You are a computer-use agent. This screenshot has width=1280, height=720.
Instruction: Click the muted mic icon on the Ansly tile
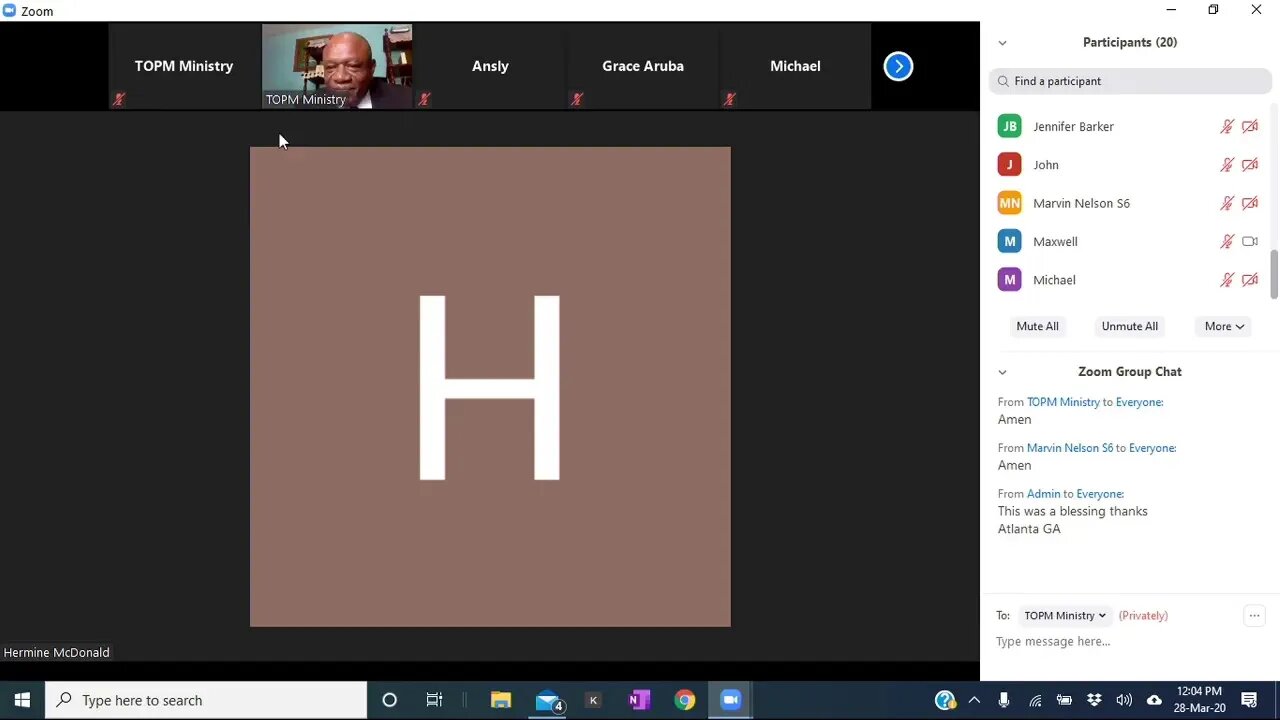425,99
